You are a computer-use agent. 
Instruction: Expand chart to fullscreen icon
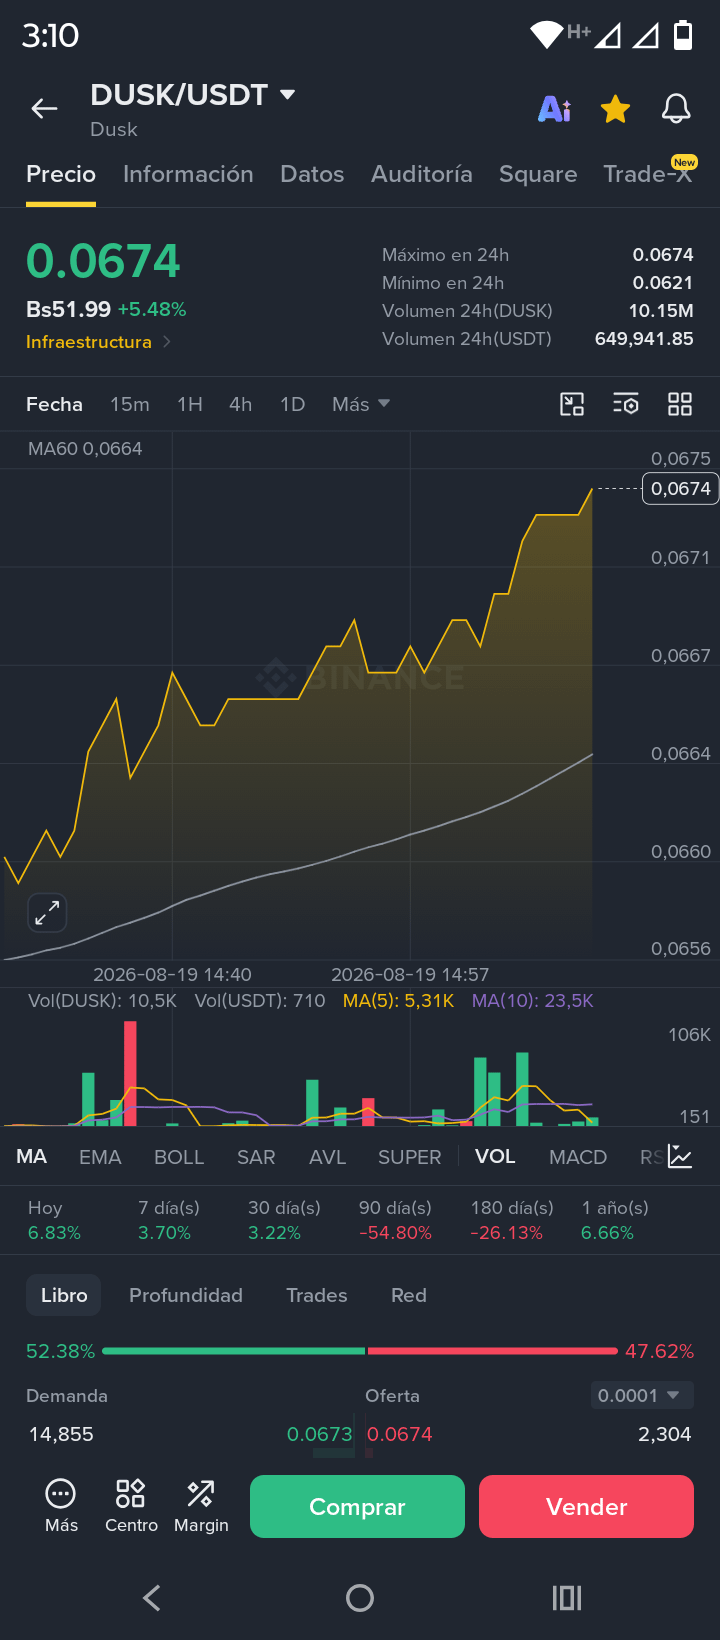(47, 912)
